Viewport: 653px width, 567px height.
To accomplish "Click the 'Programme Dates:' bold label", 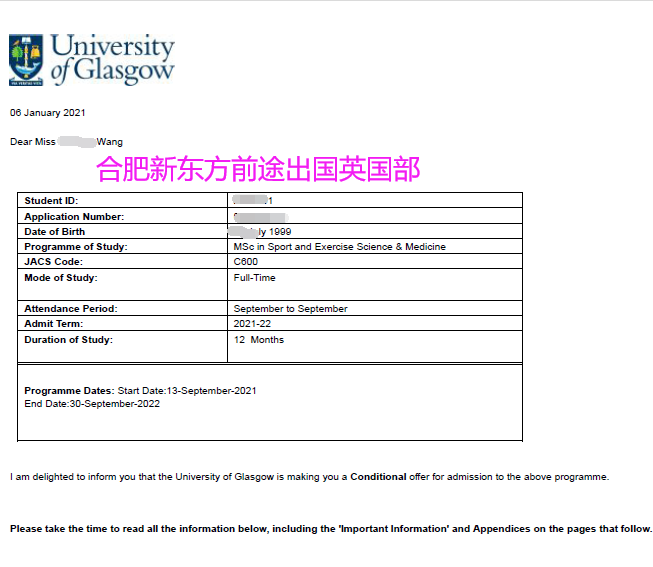I will [x=69, y=391].
